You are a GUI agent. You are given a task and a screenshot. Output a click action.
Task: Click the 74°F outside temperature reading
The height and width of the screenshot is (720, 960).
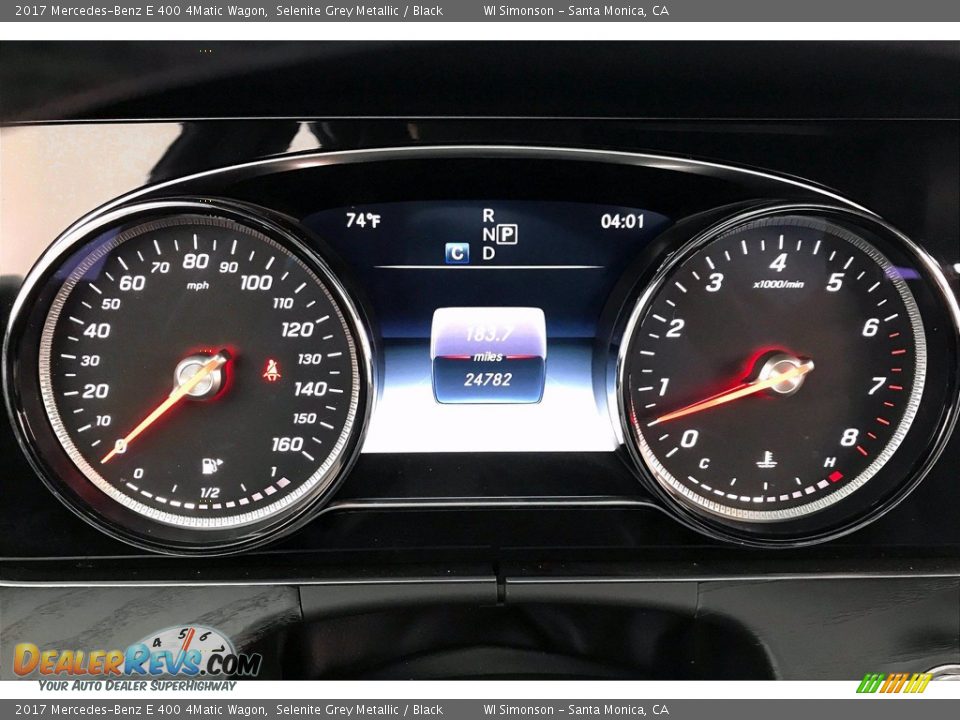[362, 220]
